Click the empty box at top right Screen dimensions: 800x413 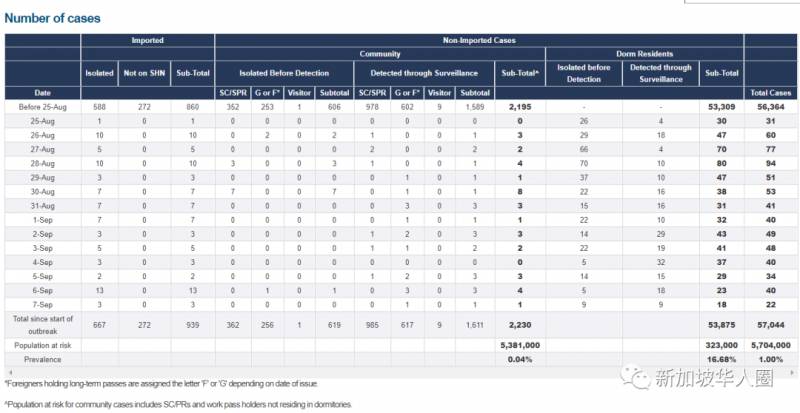pos(740,3)
